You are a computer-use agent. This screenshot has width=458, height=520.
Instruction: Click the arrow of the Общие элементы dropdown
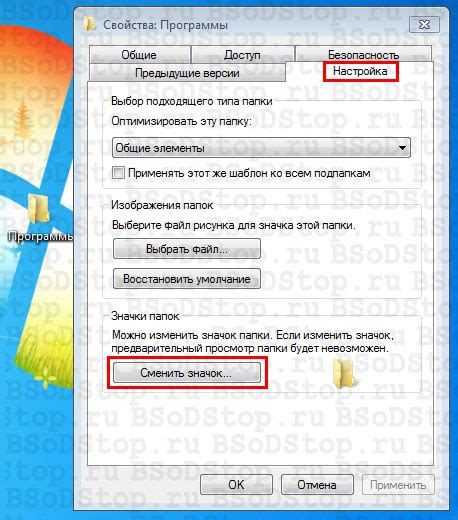point(402,147)
